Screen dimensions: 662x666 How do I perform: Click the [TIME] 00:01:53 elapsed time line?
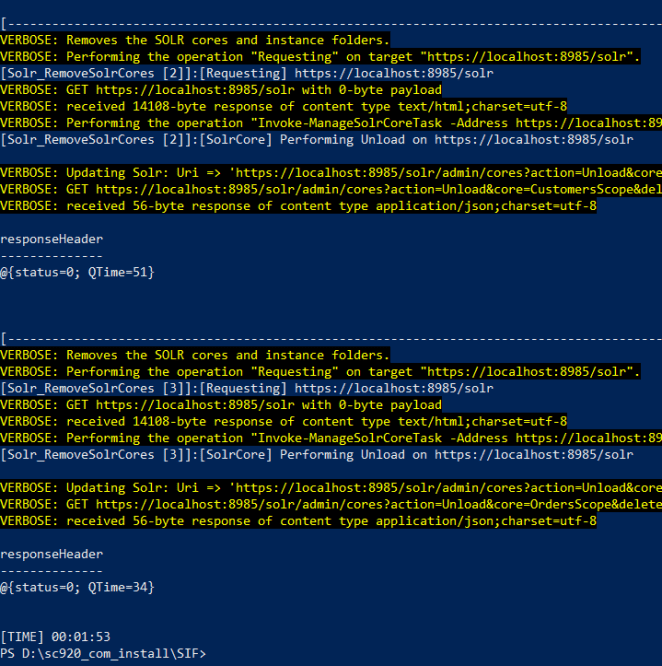point(55,636)
